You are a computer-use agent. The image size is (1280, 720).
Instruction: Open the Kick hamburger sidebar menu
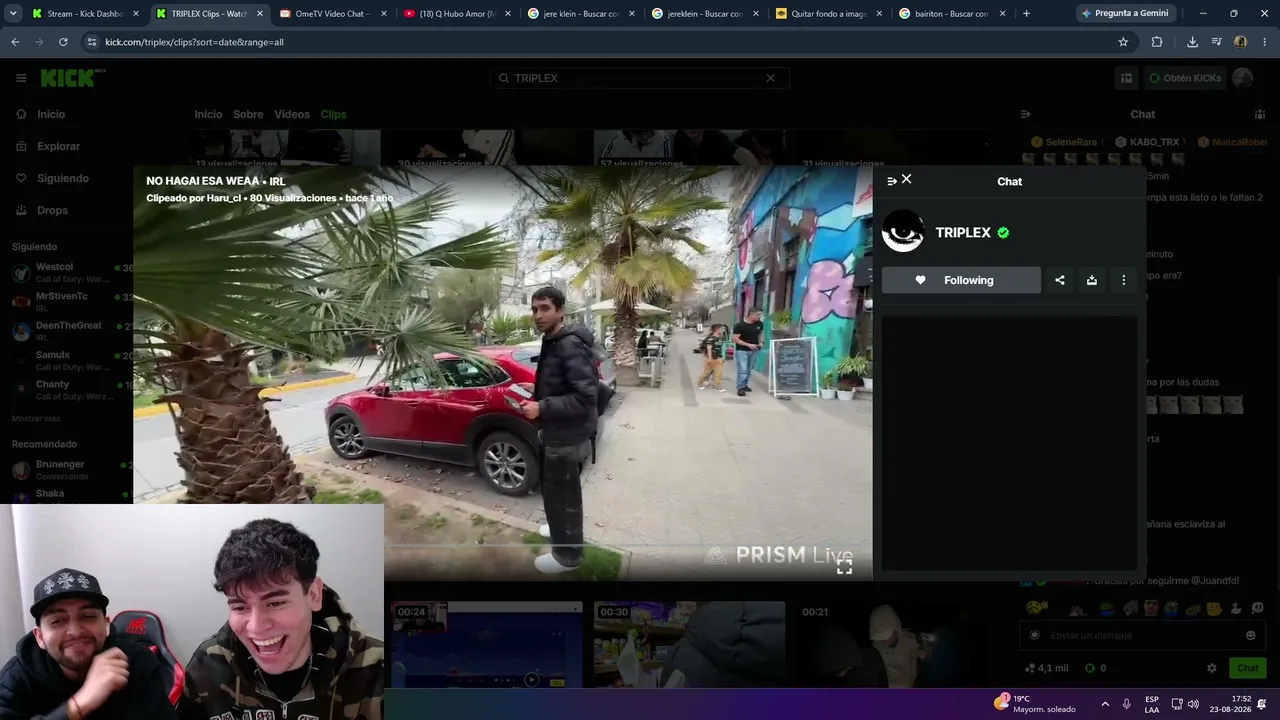click(21, 78)
